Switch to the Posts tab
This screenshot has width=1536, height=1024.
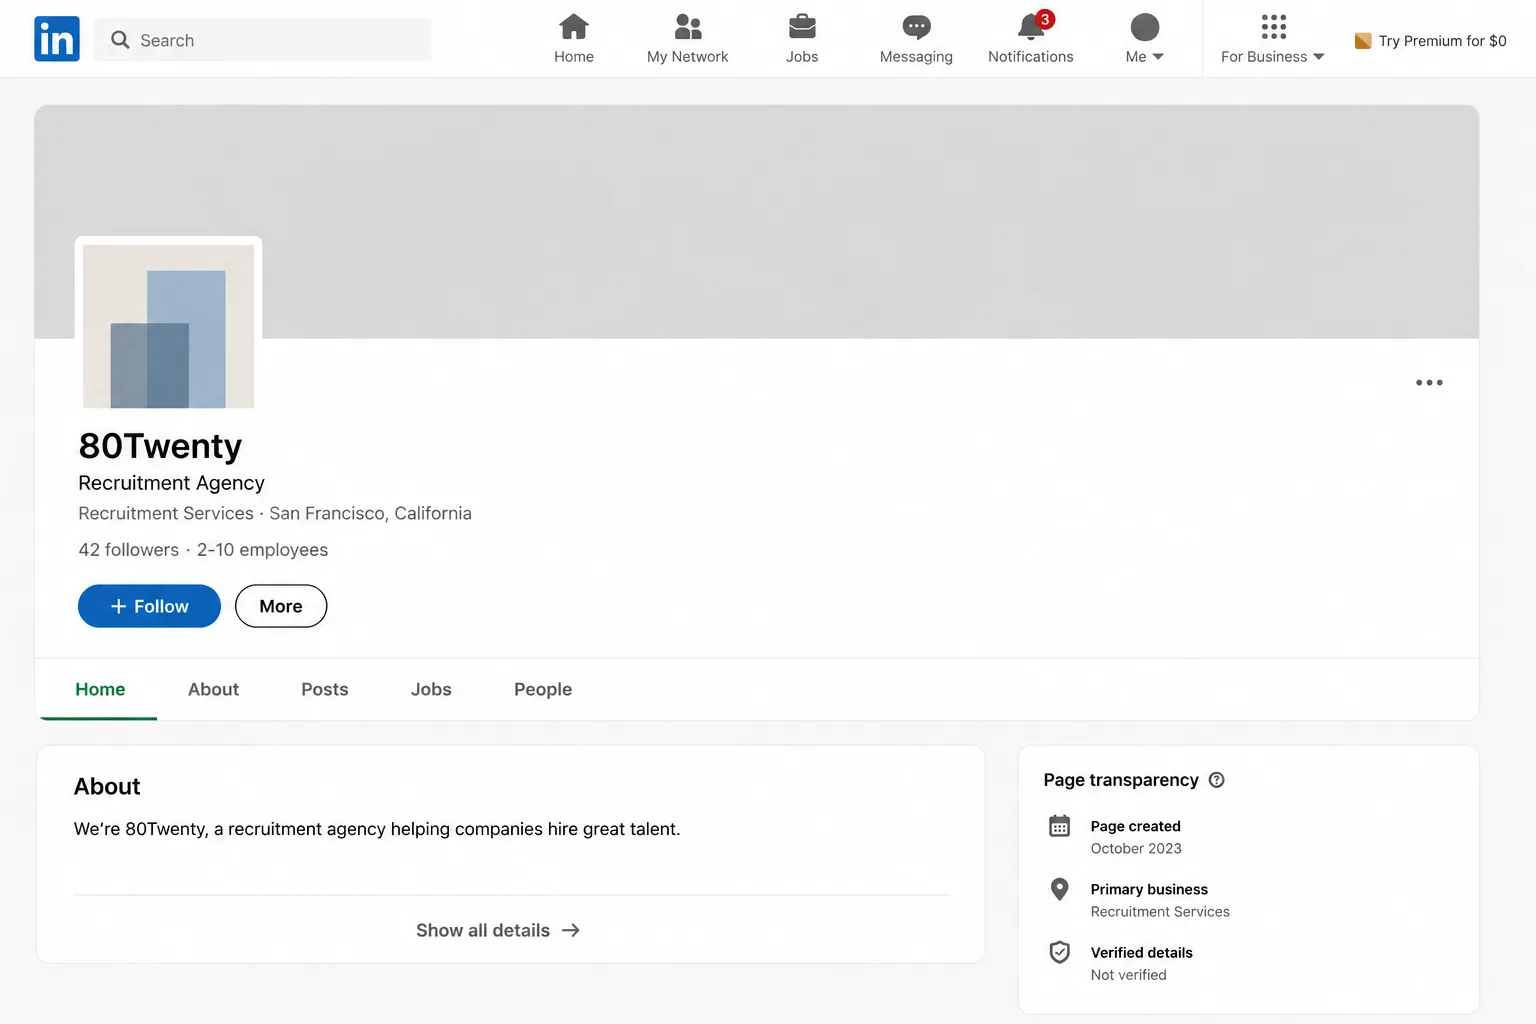(325, 689)
